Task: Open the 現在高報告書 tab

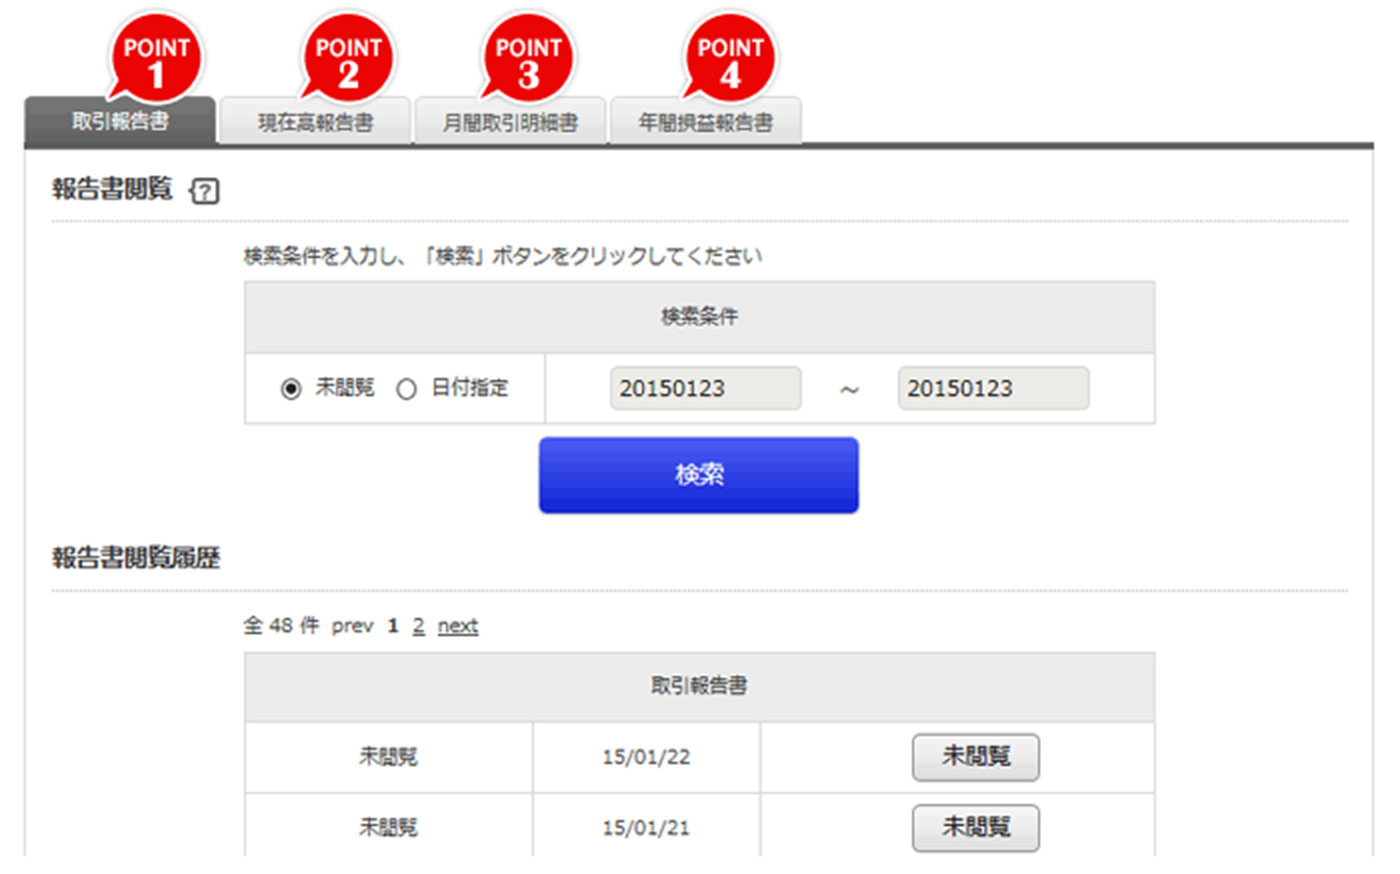Action: [x=315, y=123]
